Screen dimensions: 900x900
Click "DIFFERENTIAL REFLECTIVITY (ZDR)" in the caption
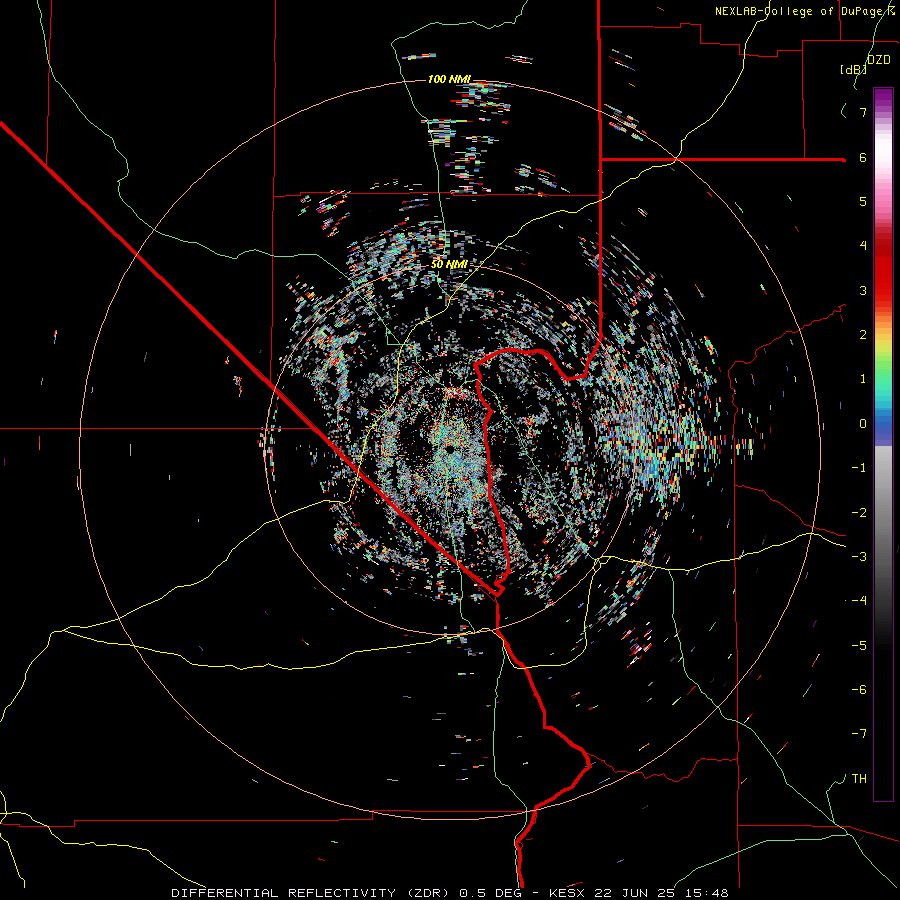click(313, 893)
